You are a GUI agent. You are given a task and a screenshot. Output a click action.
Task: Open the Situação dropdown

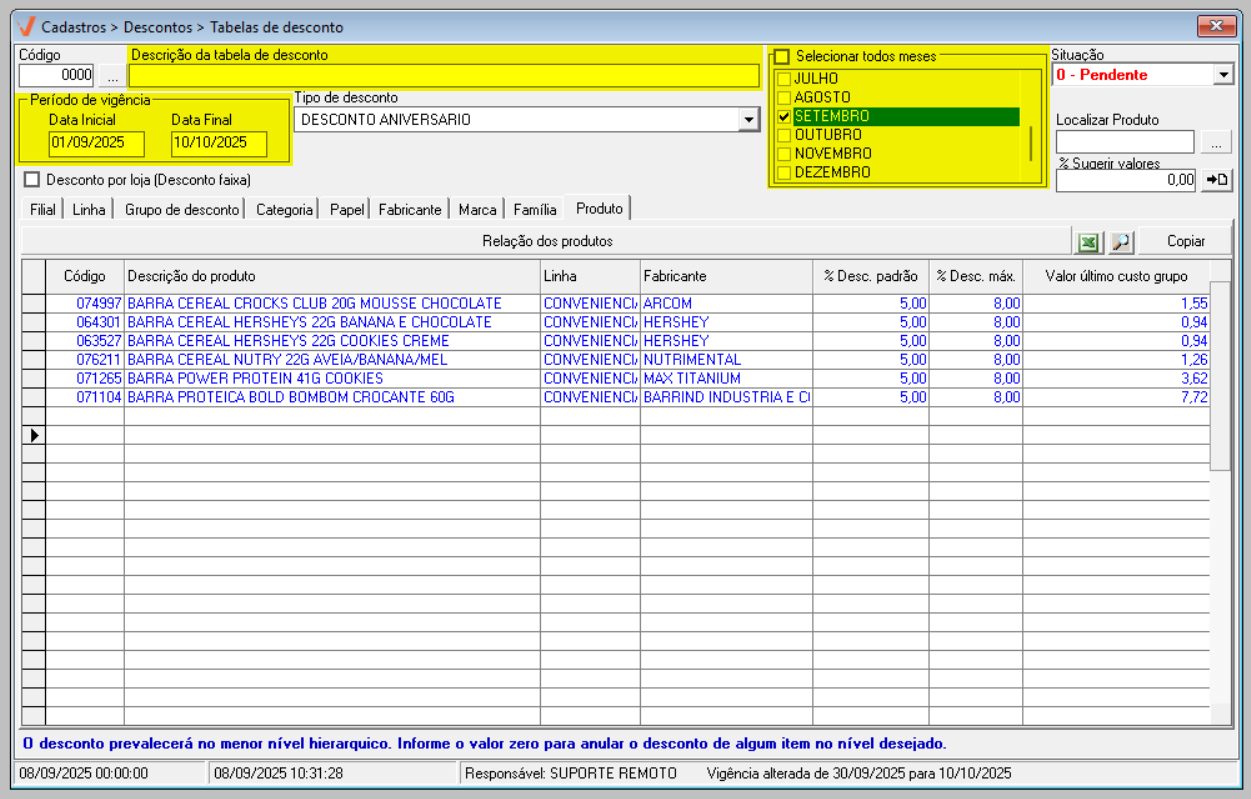[x=1224, y=75]
